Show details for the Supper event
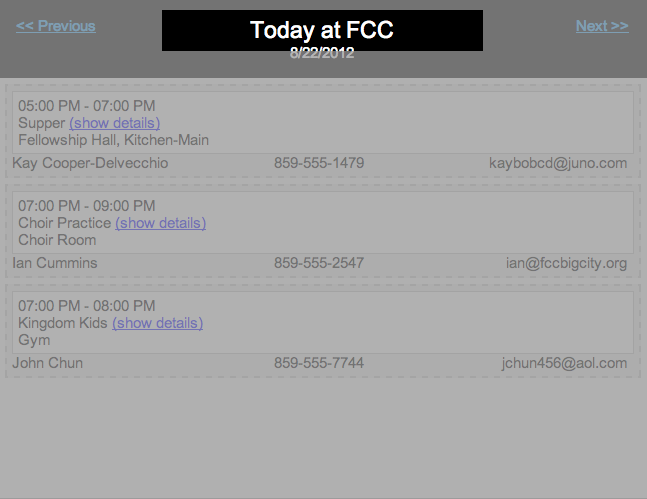 114,123
